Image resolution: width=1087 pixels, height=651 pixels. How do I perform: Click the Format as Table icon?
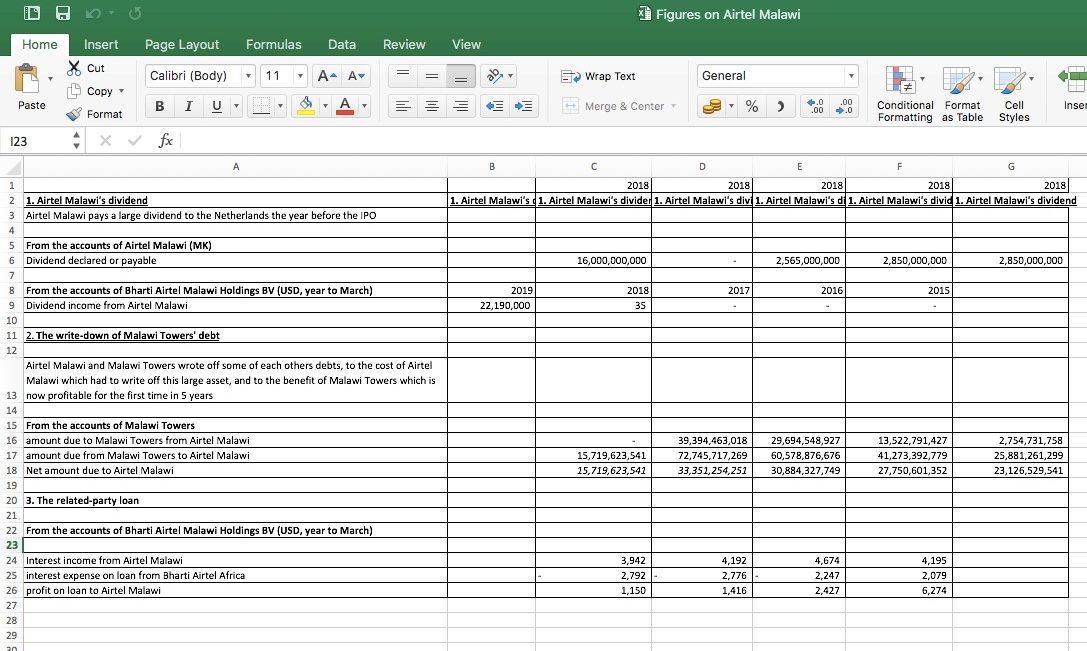pyautogui.click(x=958, y=80)
